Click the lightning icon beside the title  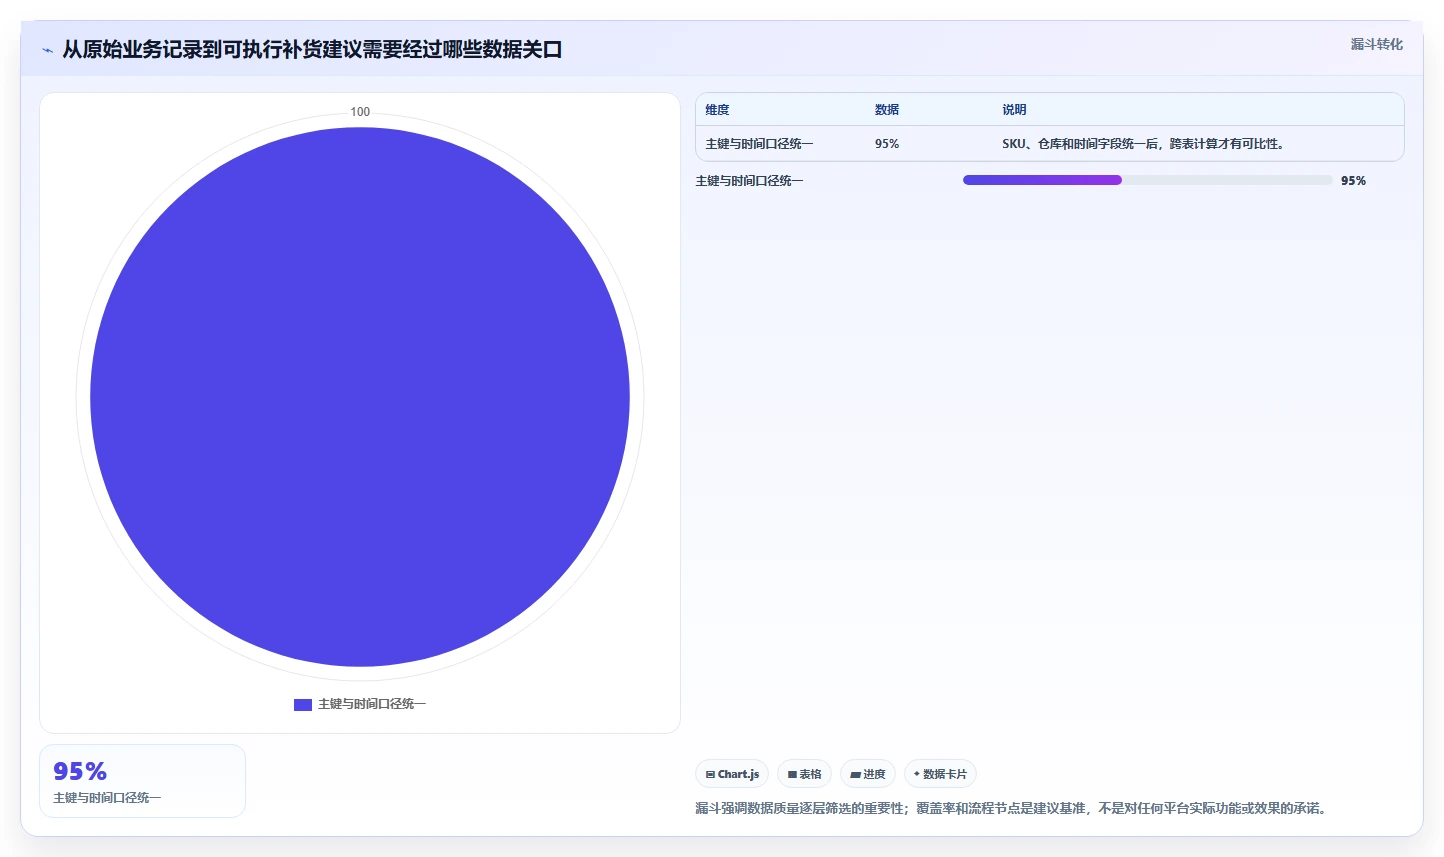coord(47,50)
